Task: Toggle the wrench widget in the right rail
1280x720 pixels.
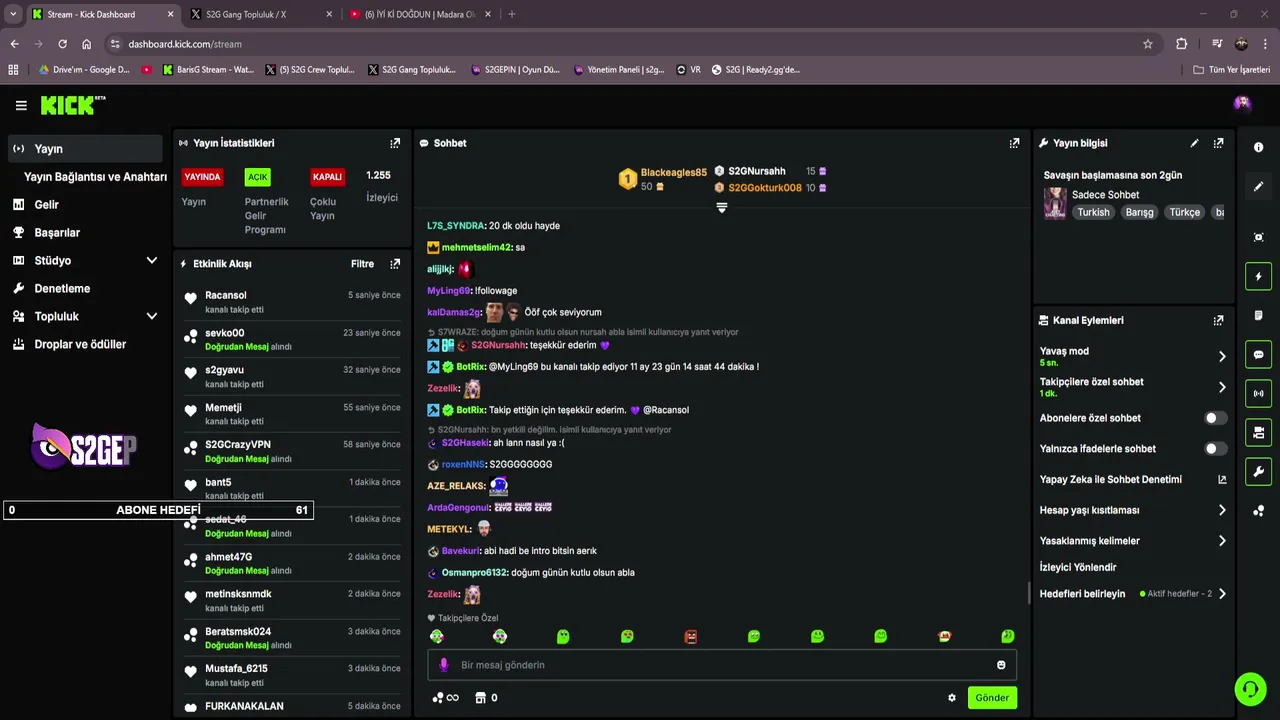Action: coord(1258,471)
